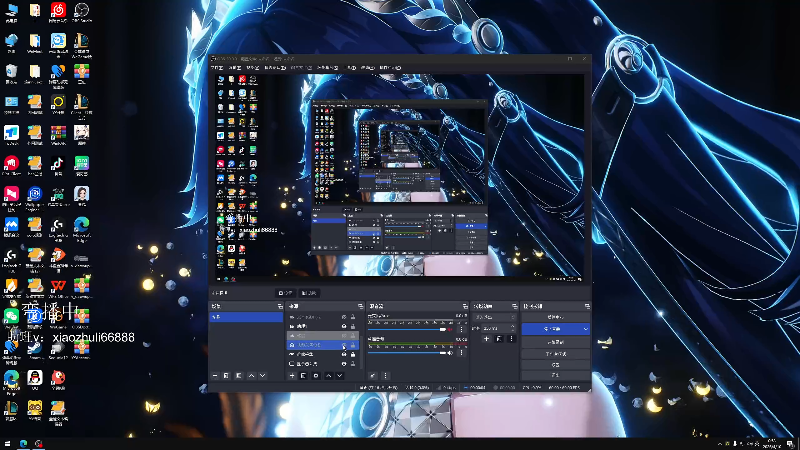
Task: Click the Windows Start button on the taskbar
Action: click(7, 444)
